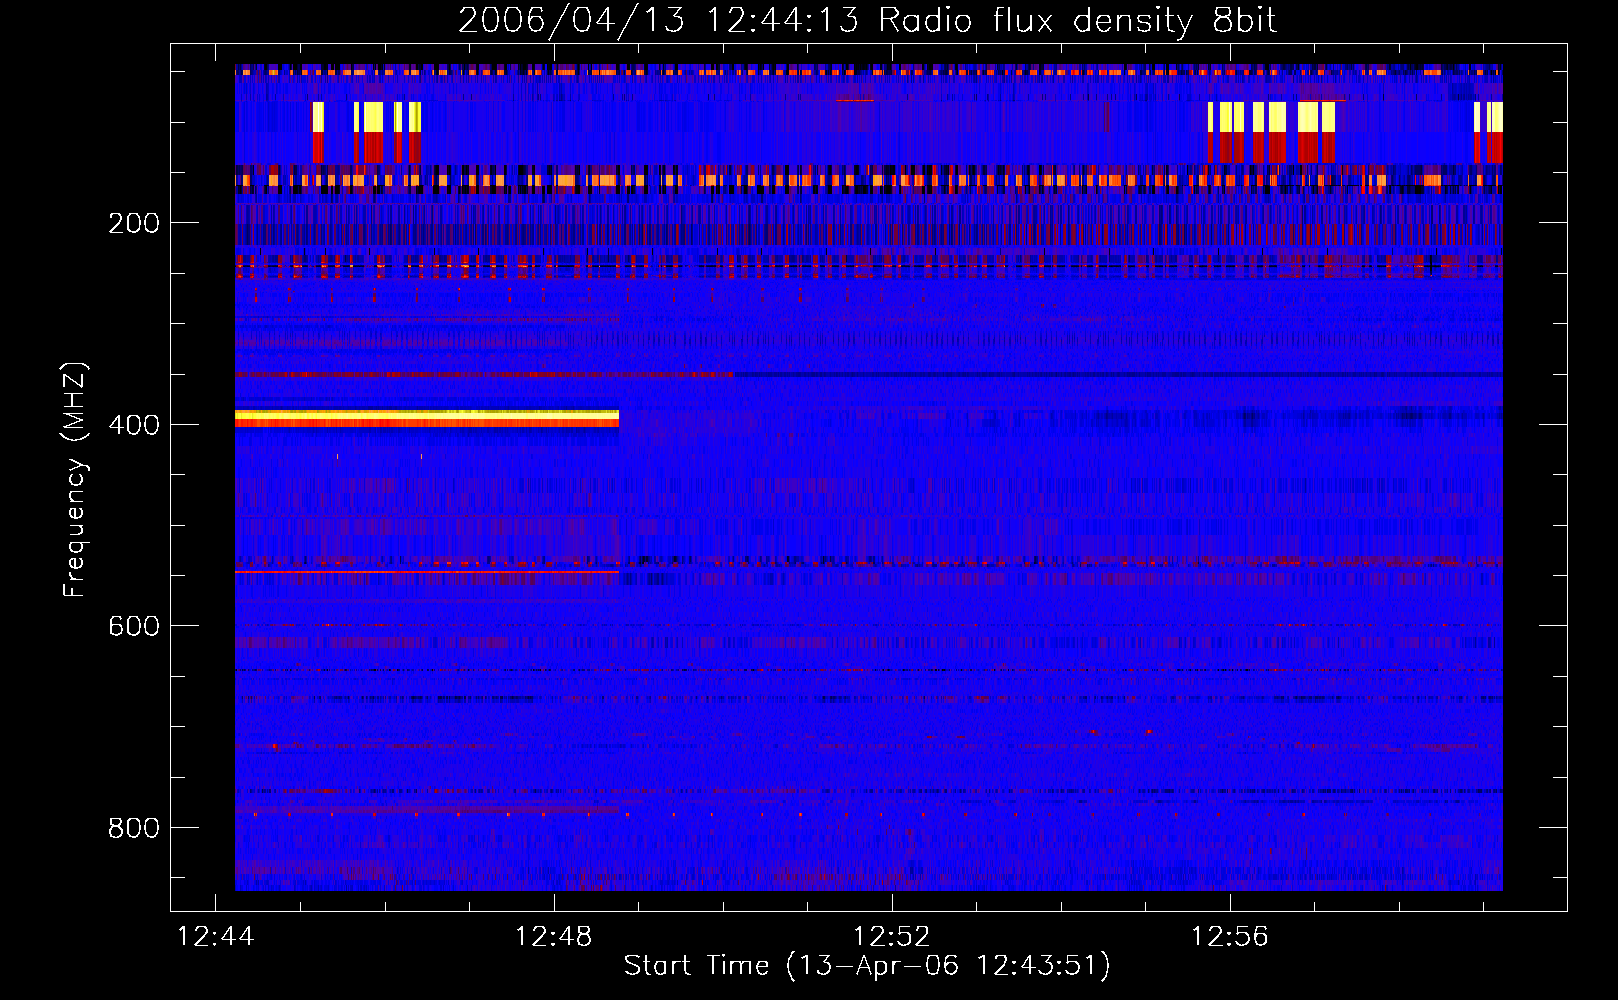Click the 12:48 time tick label

tap(553, 937)
